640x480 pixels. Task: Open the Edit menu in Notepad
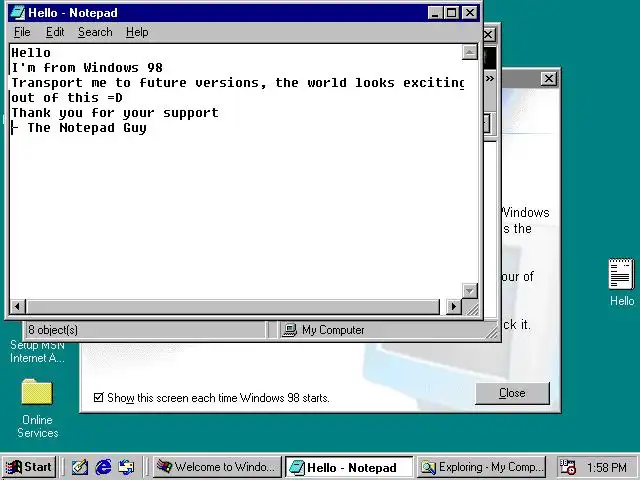pyautogui.click(x=55, y=32)
